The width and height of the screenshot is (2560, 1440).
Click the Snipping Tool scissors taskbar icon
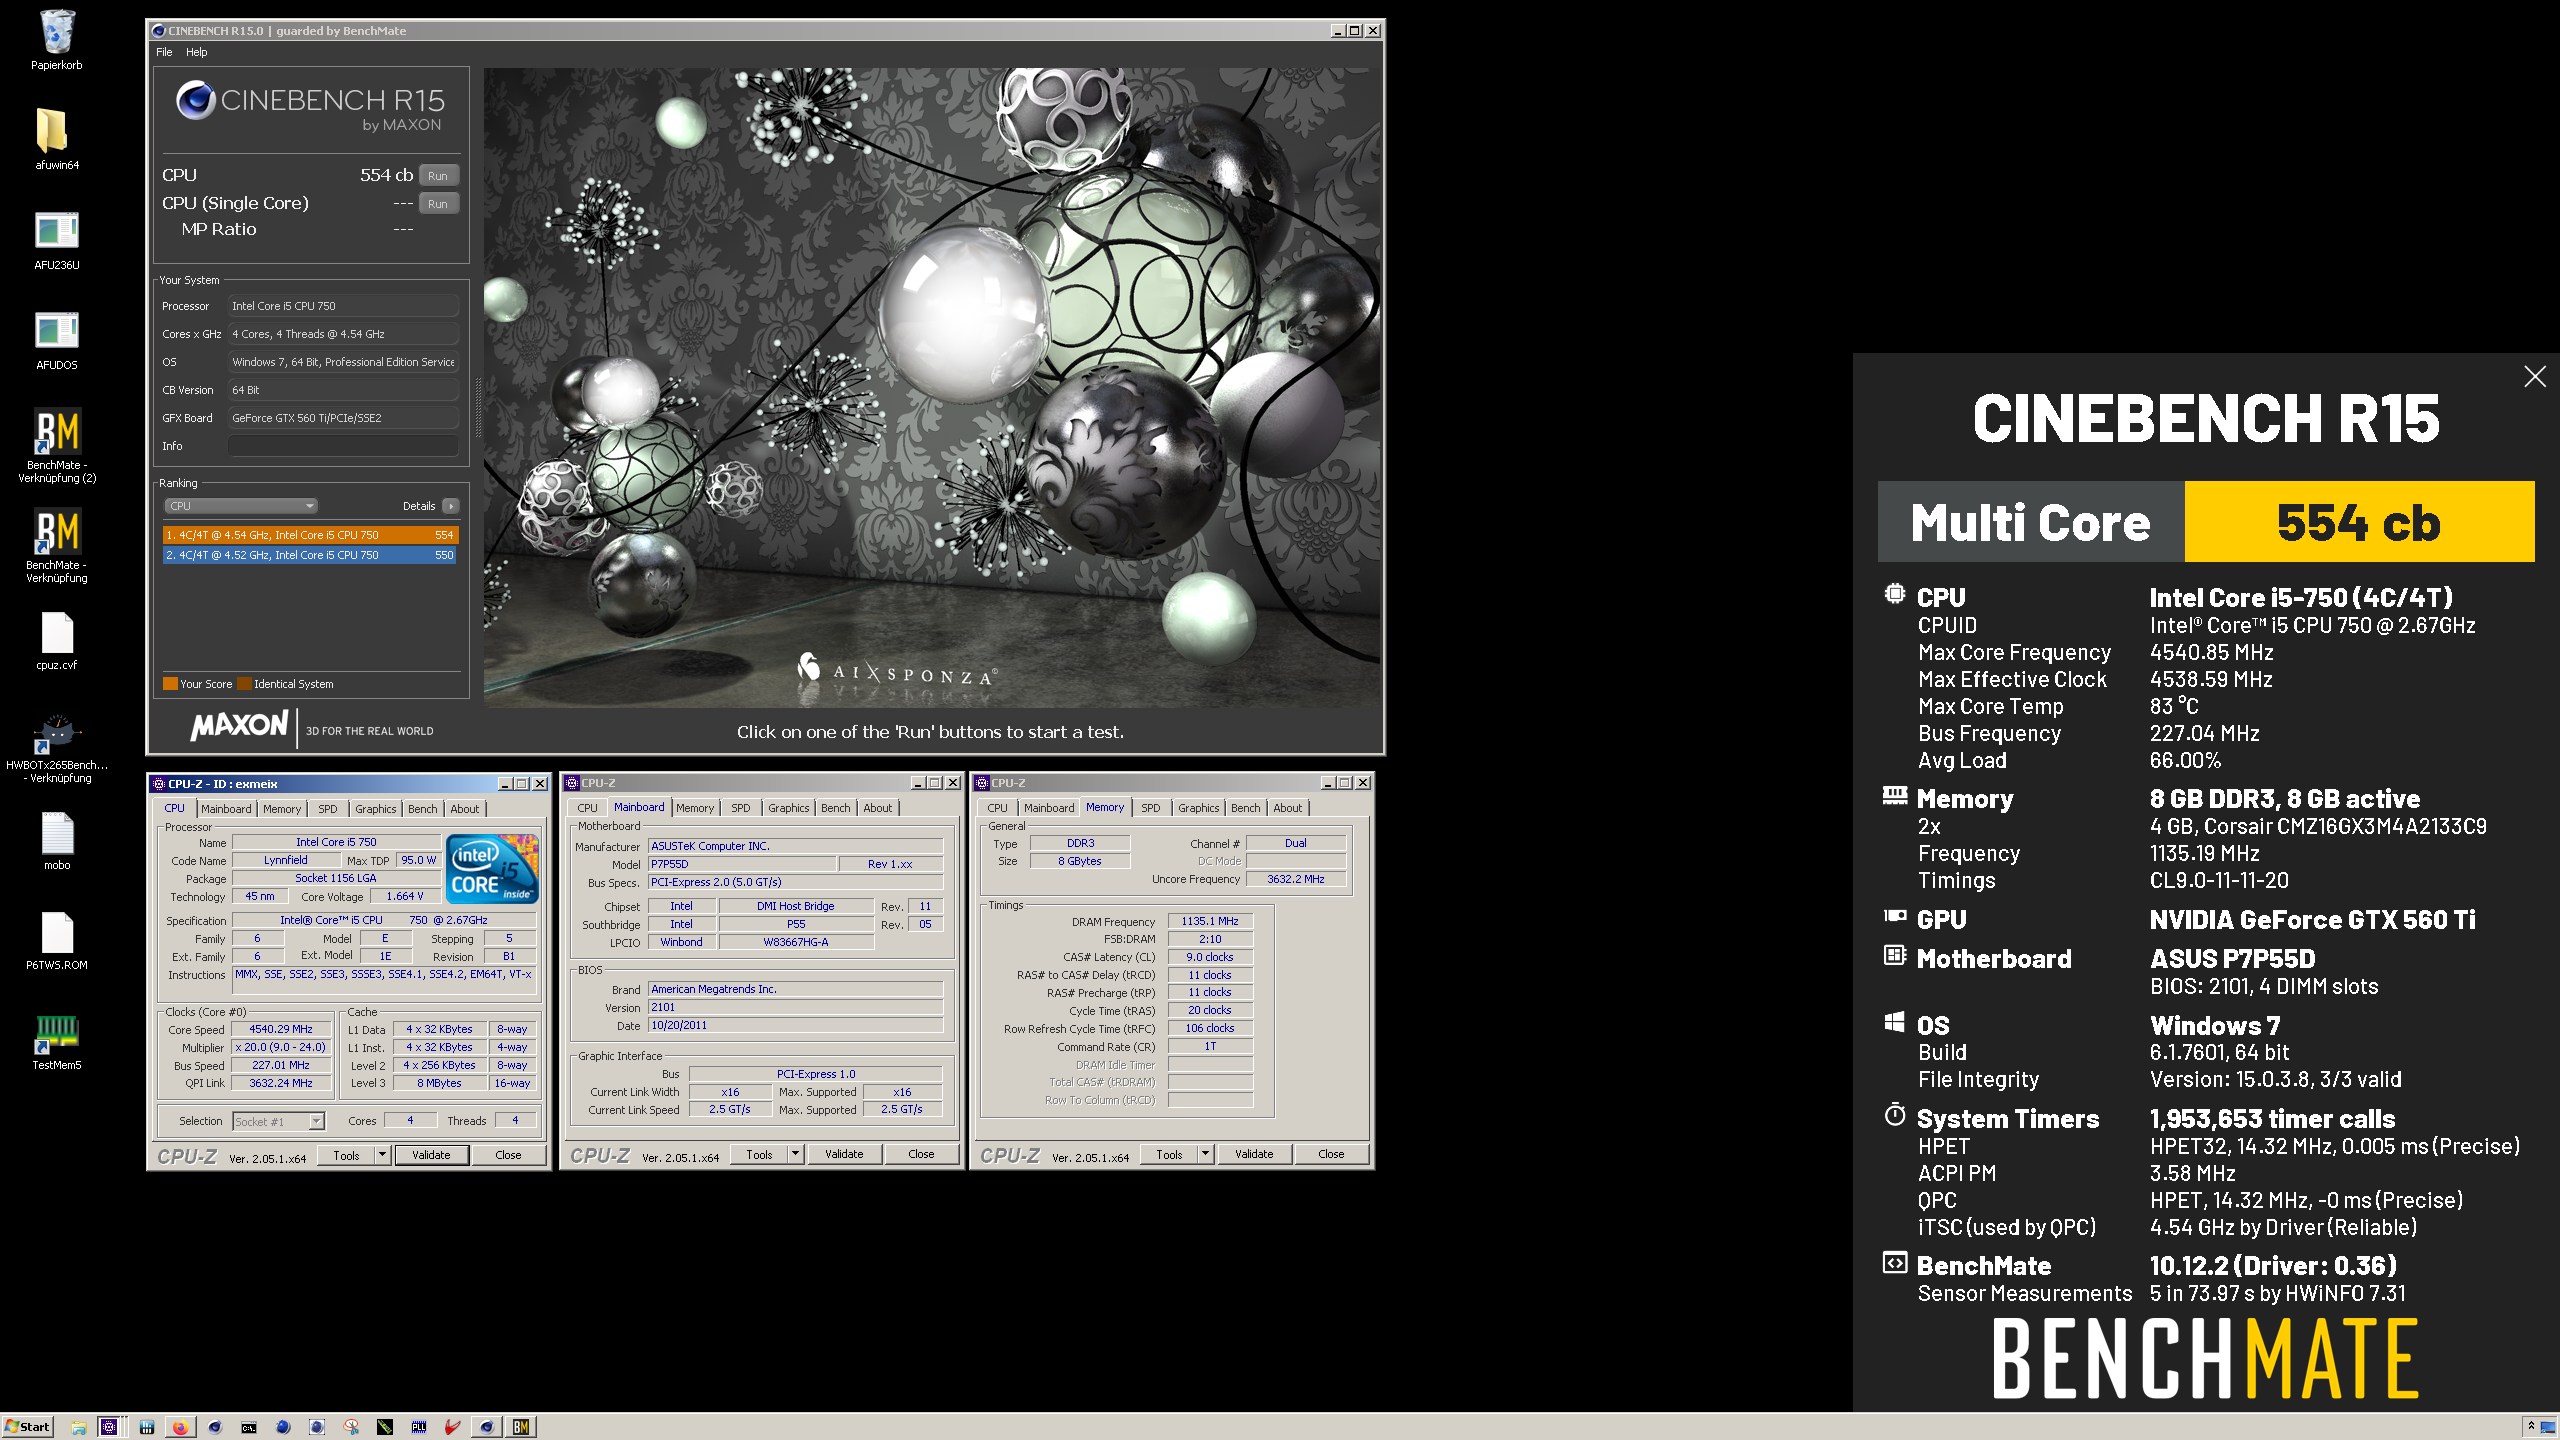(x=351, y=1427)
